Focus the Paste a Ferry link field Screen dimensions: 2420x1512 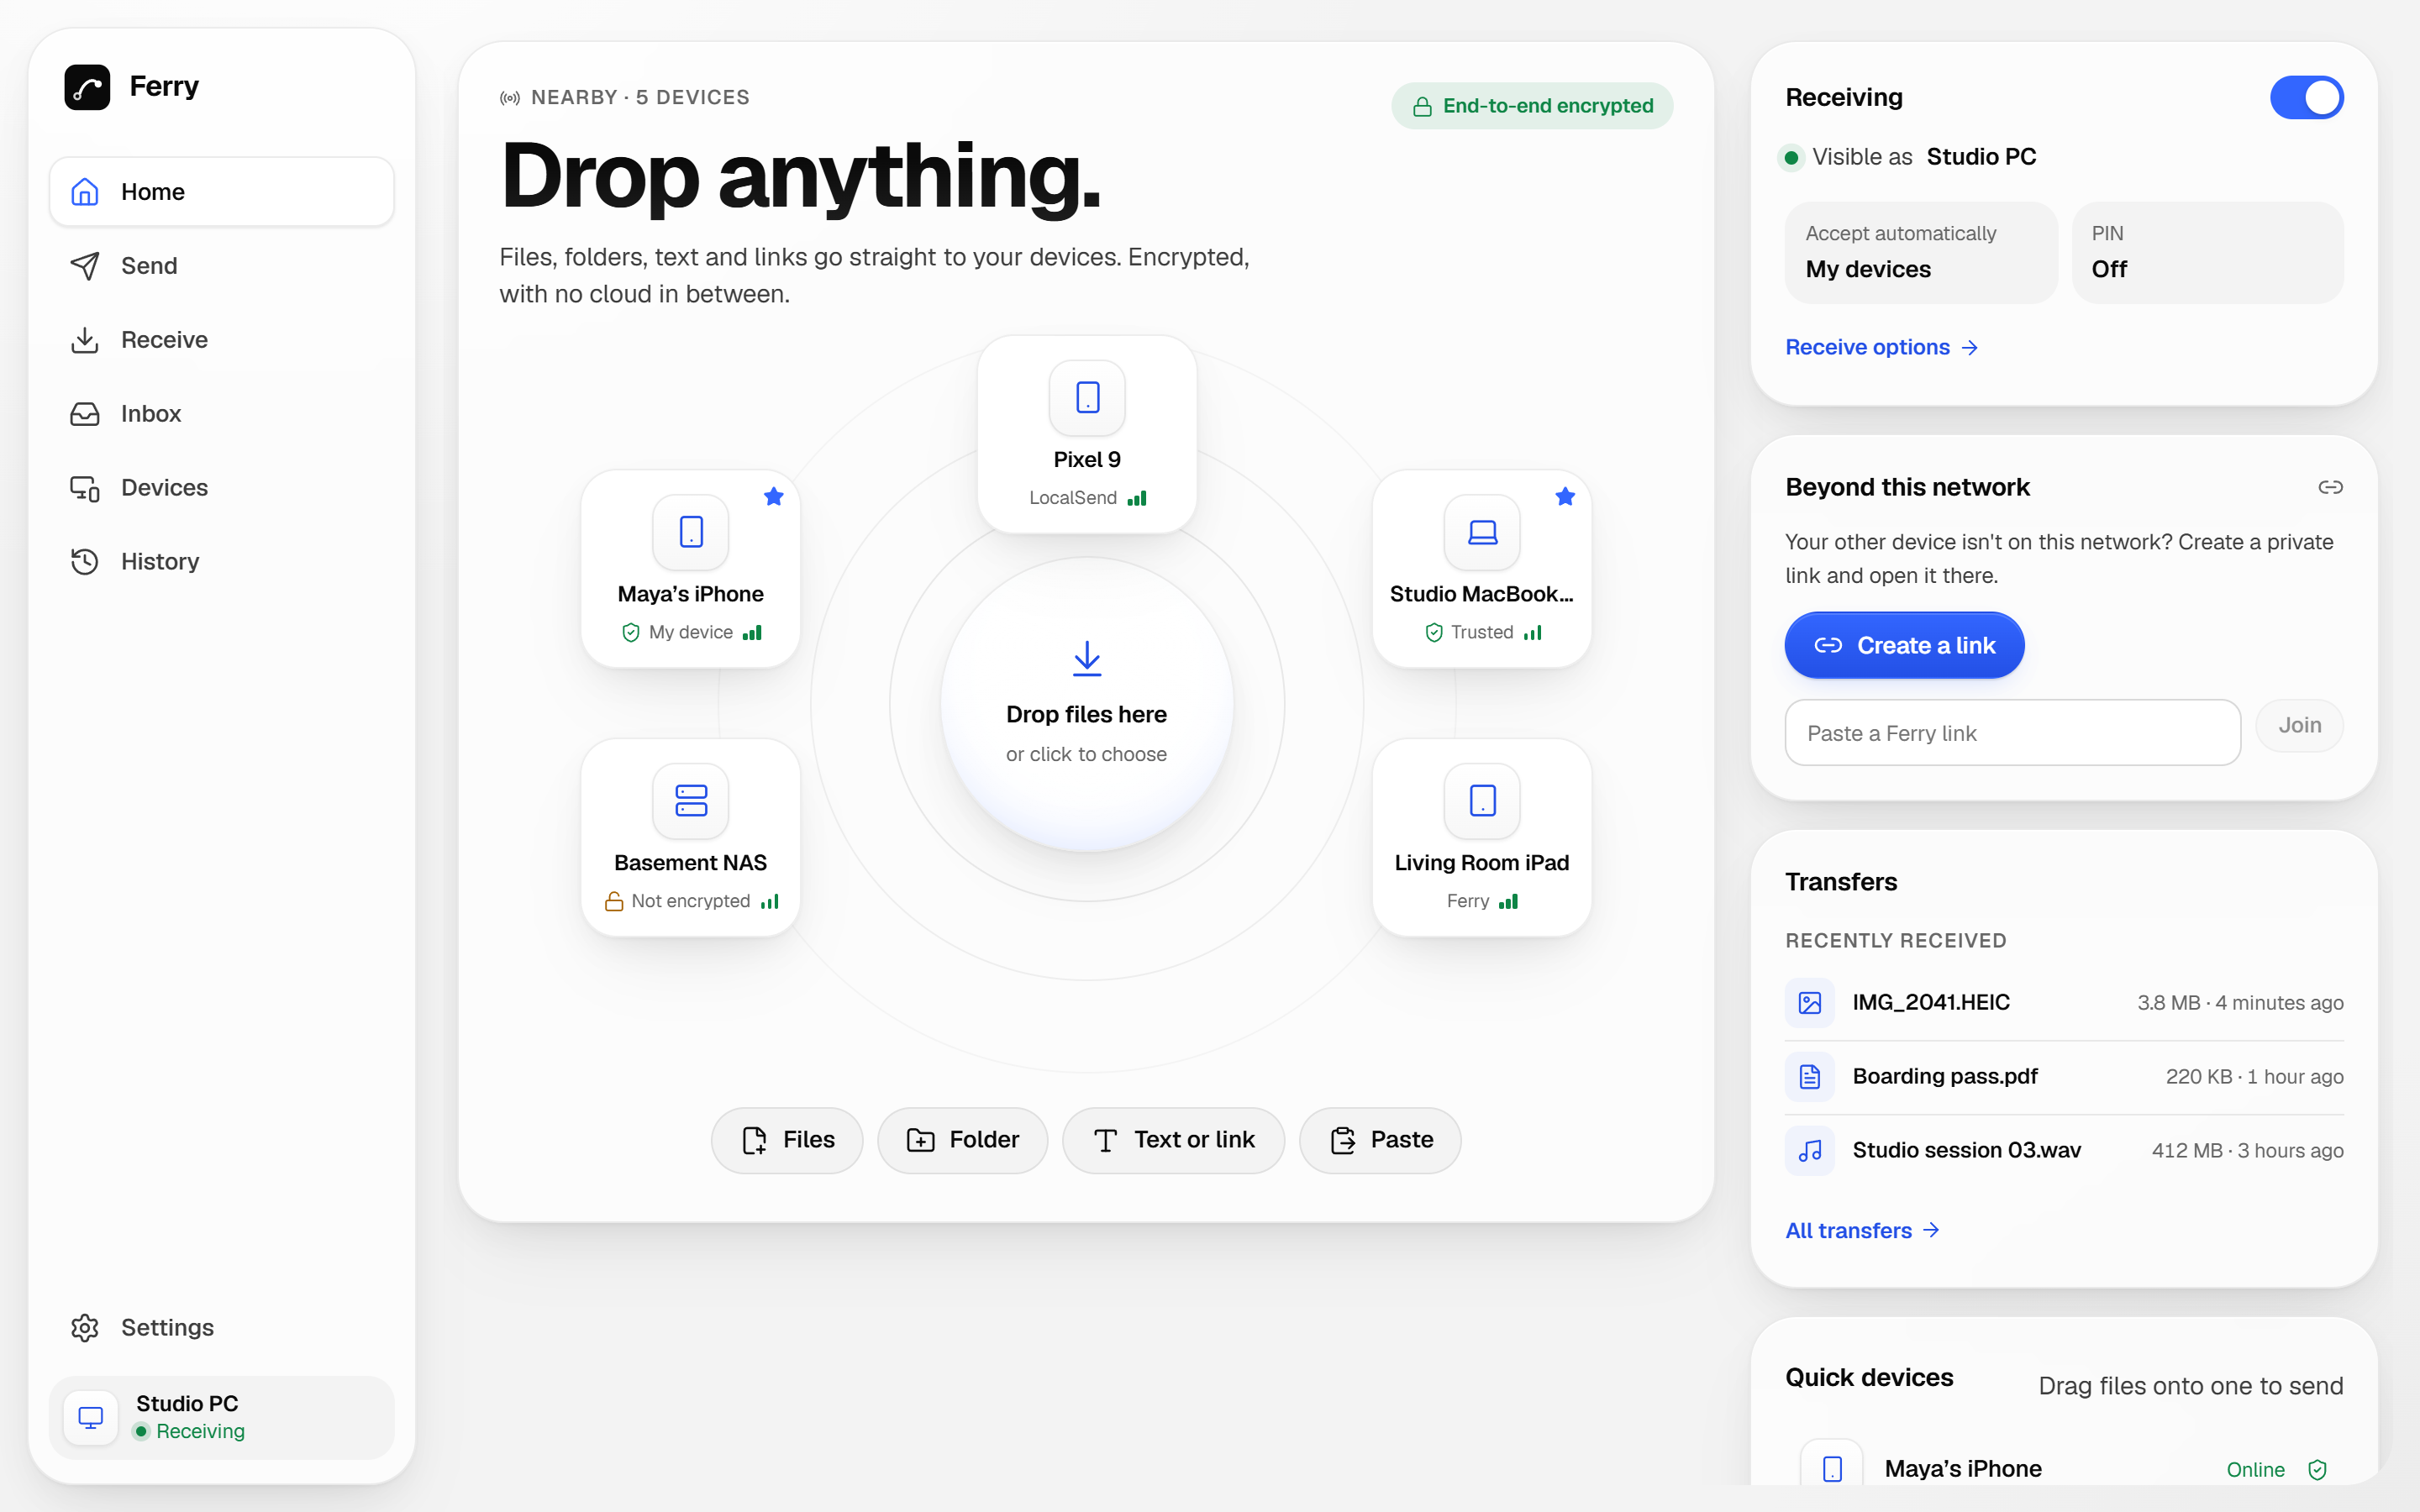coord(2012,733)
